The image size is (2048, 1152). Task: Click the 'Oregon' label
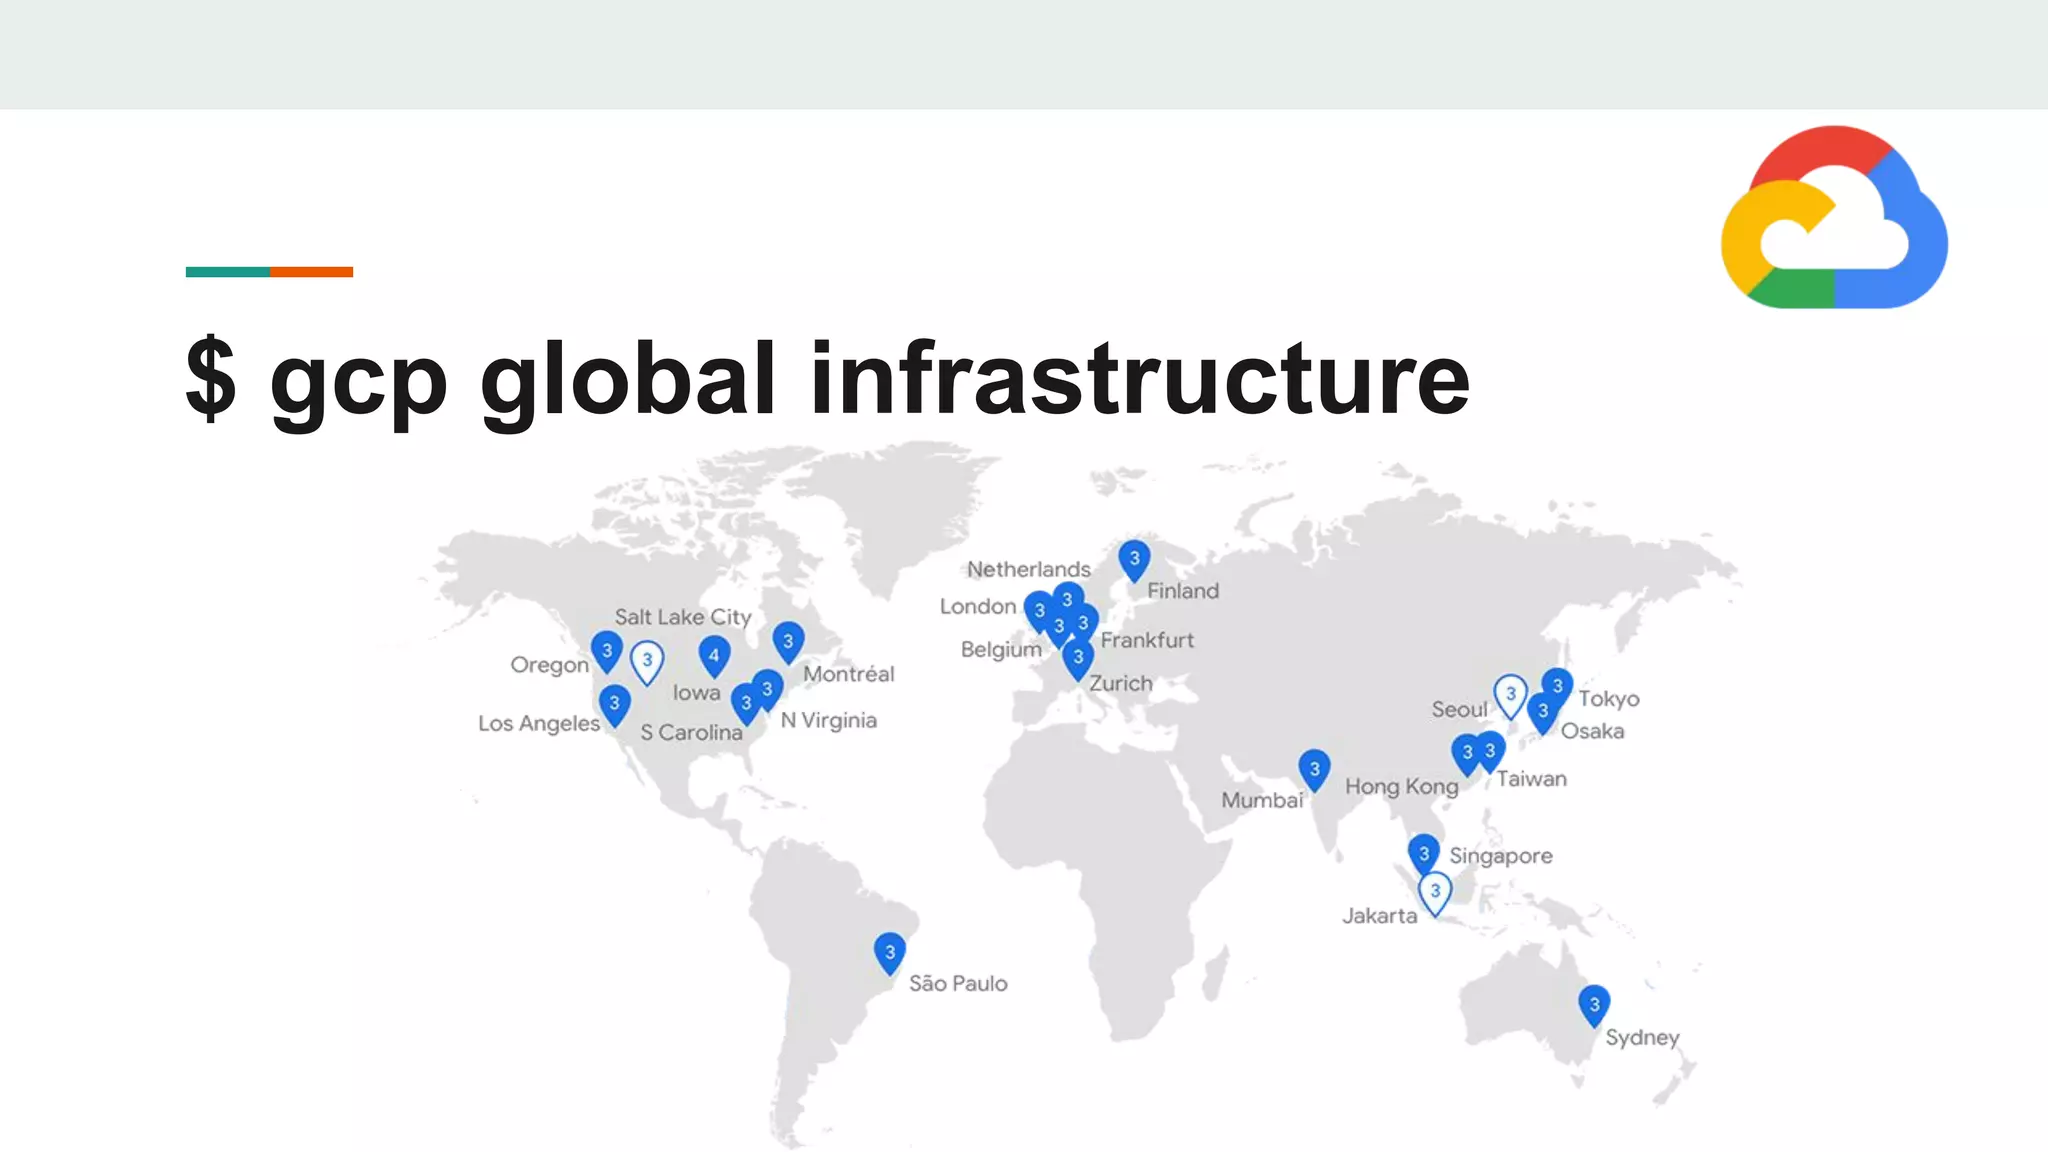click(549, 666)
